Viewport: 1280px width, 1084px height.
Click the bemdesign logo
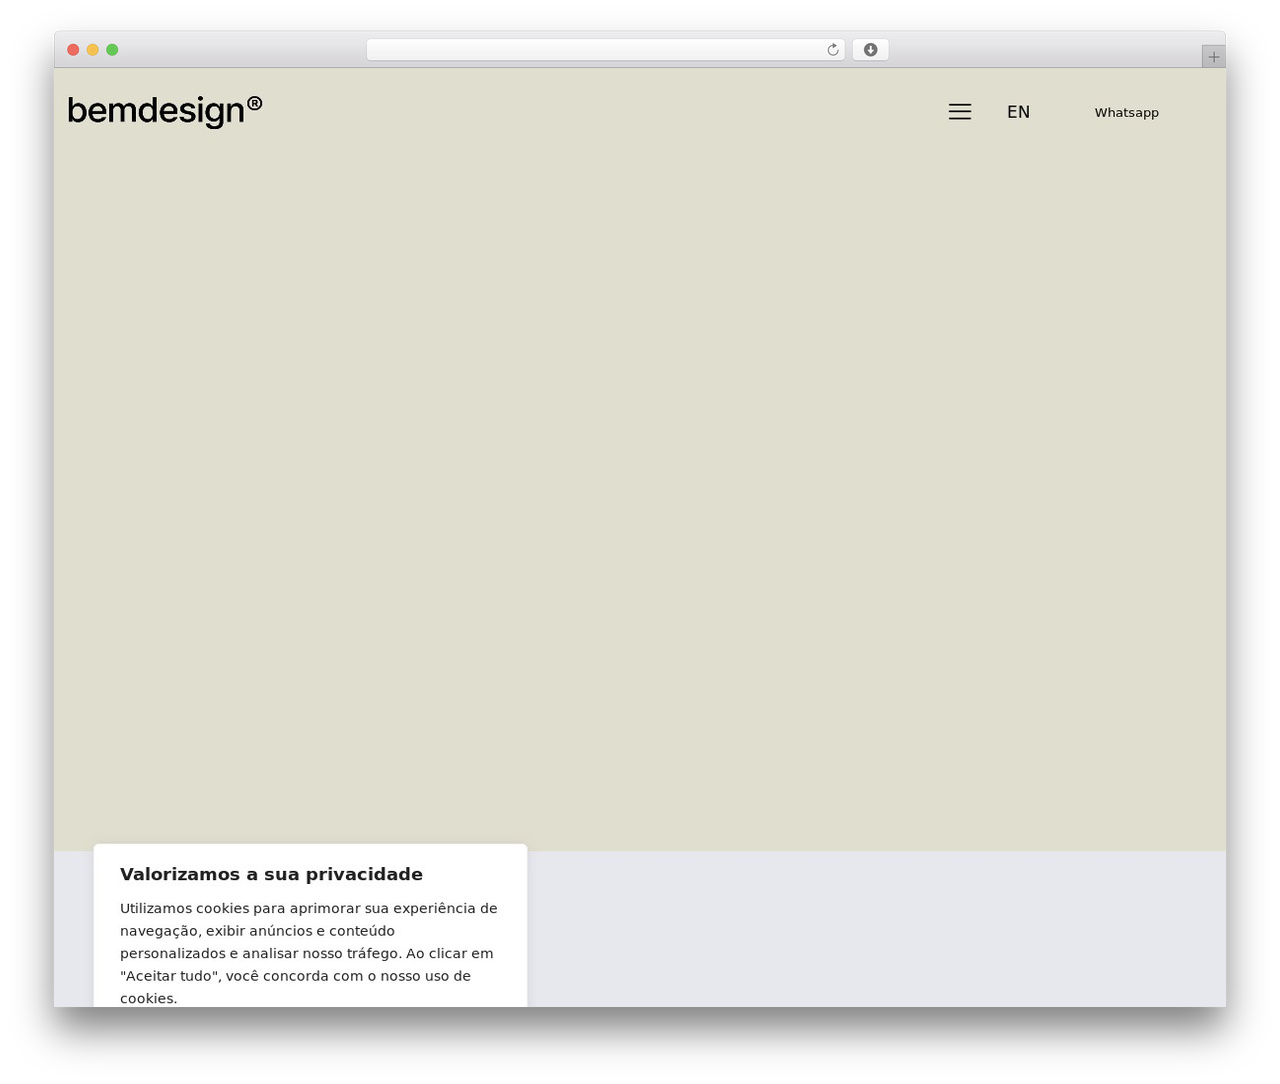coord(165,111)
